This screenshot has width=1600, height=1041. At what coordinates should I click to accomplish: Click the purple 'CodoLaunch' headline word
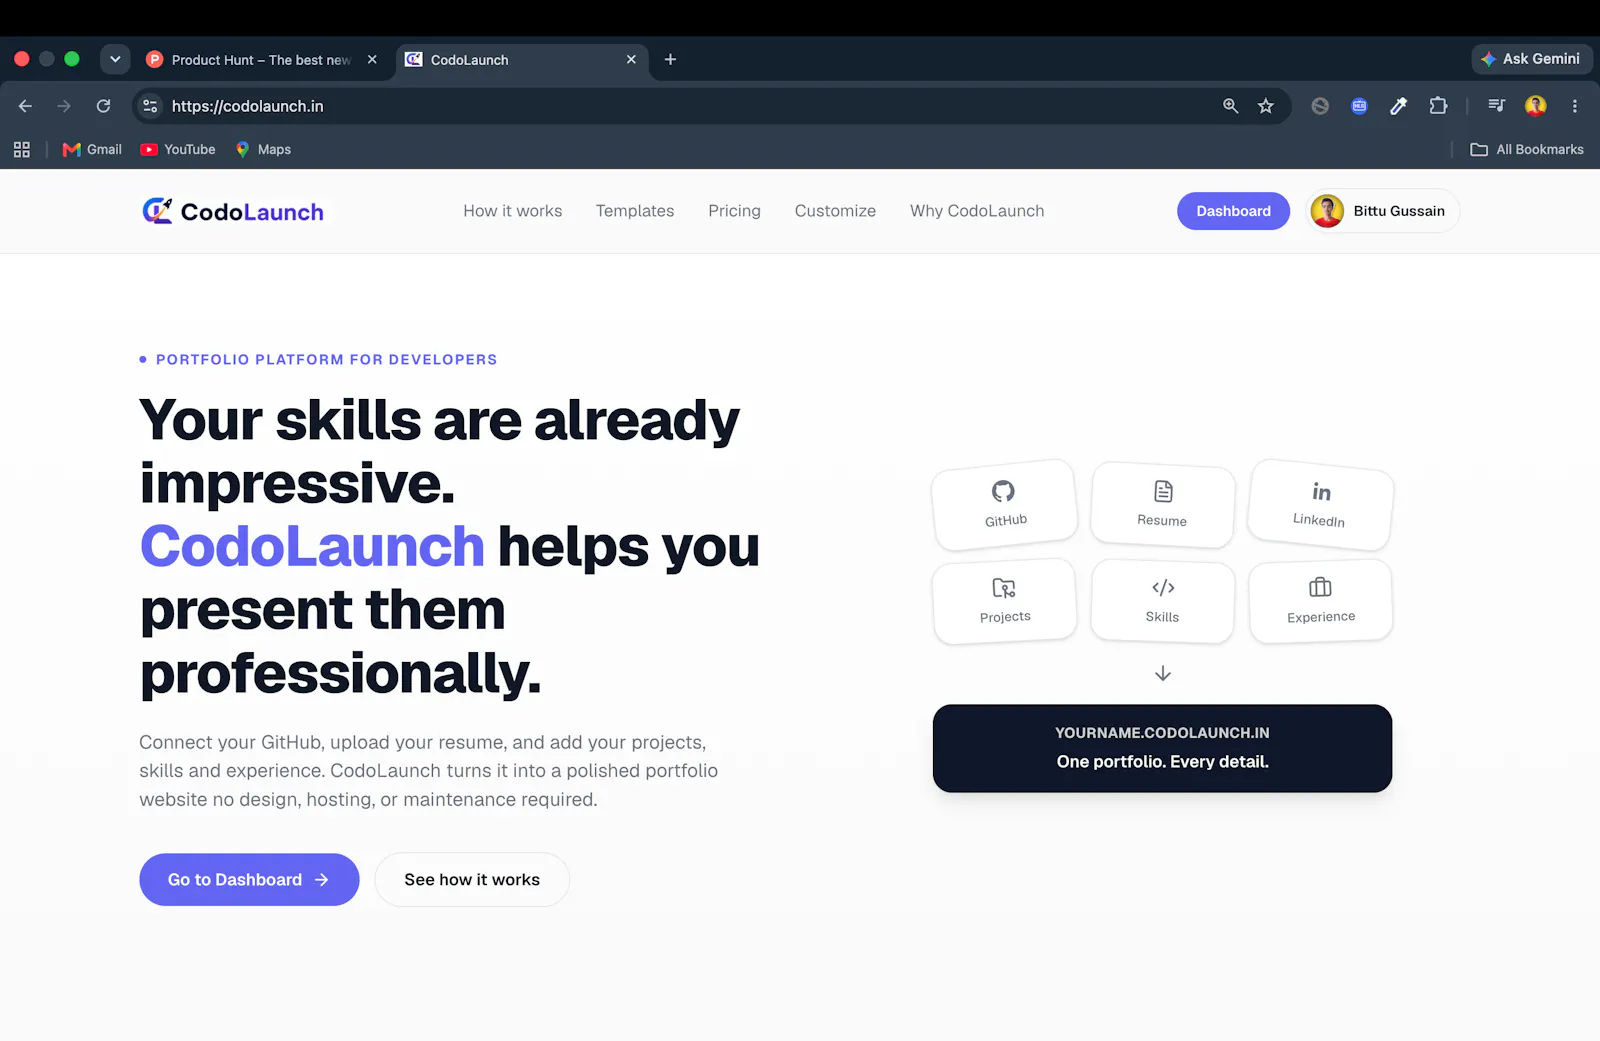pos(312,547)
